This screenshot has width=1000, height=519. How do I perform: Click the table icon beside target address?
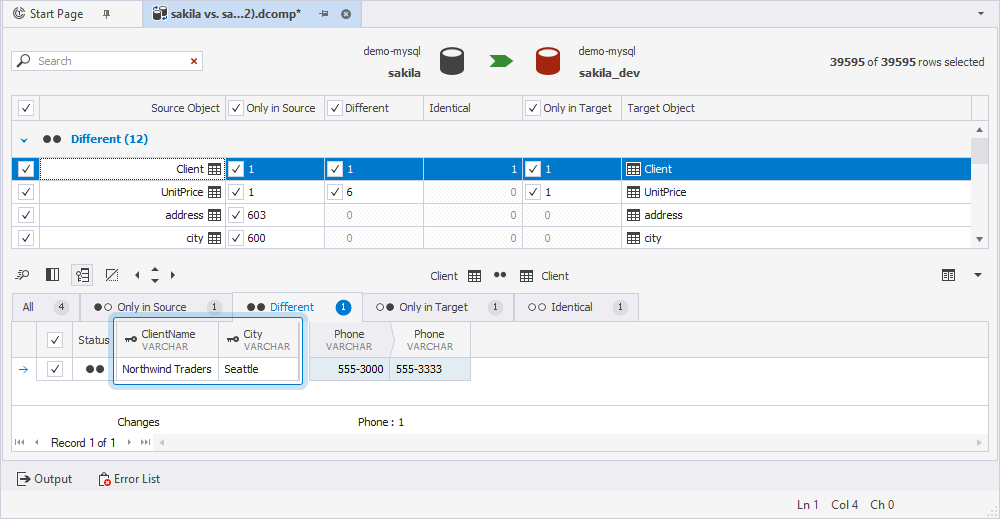point(633,215)
